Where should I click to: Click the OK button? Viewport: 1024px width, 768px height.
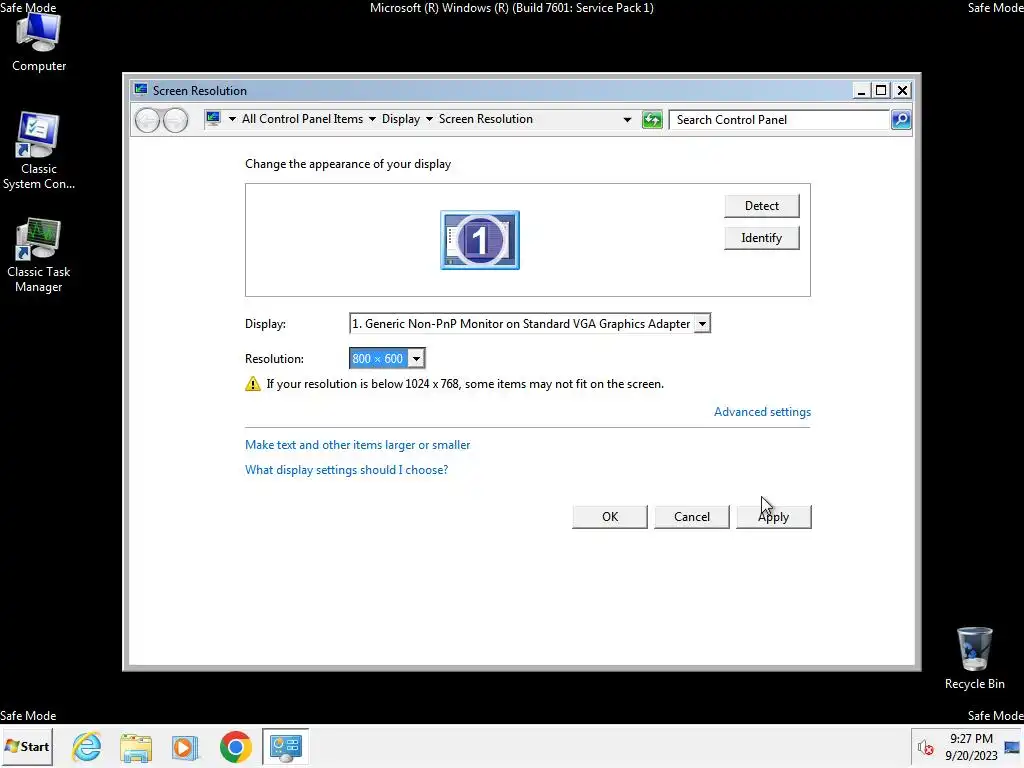[x=610, y=517]
